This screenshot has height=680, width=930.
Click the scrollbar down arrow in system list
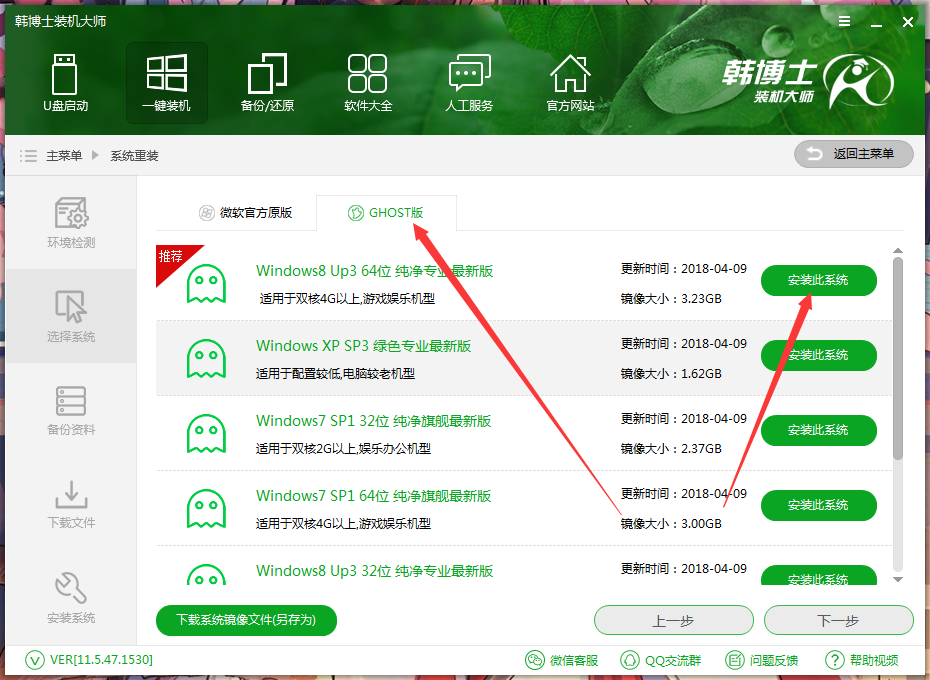(x=898, y=580)
